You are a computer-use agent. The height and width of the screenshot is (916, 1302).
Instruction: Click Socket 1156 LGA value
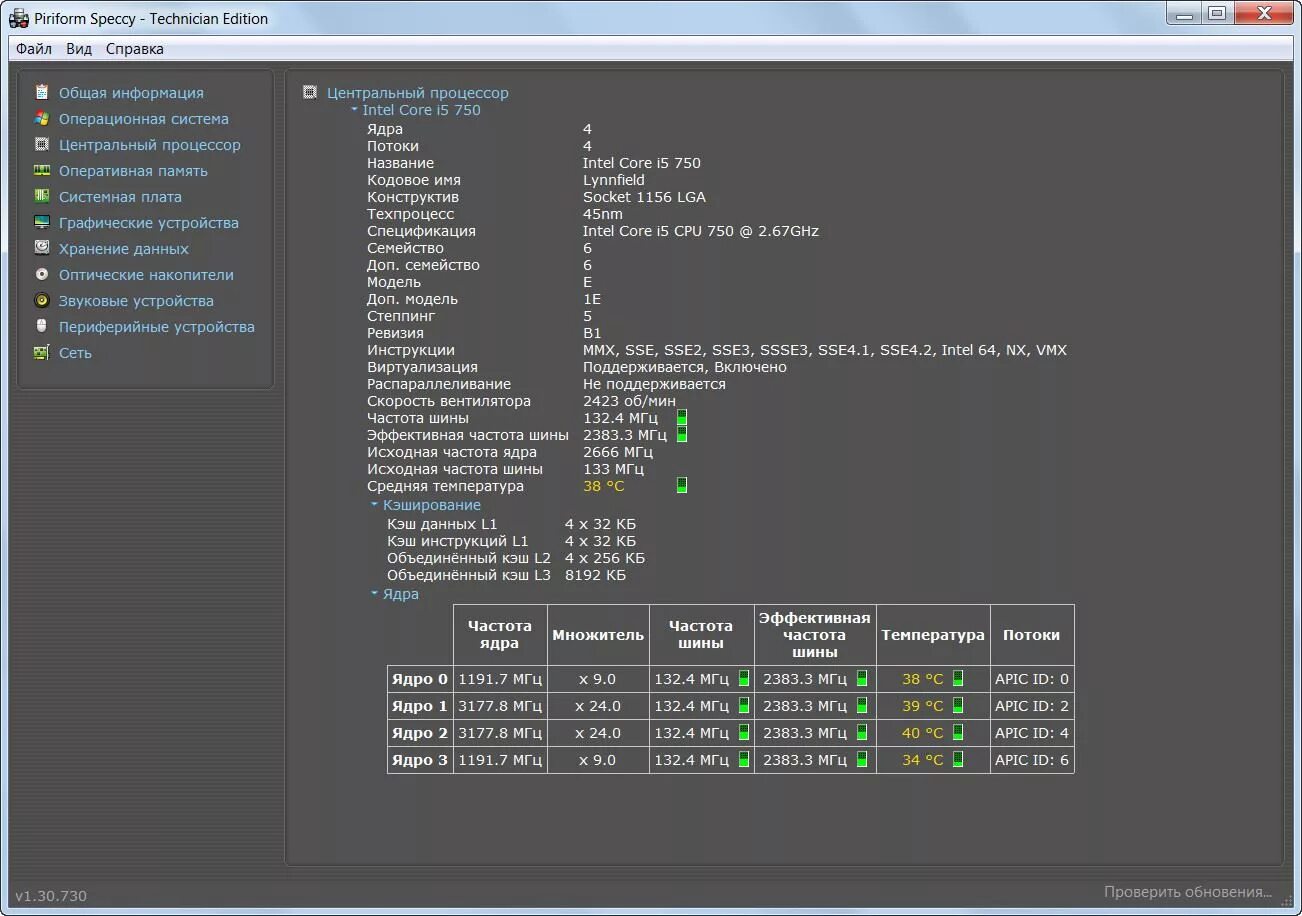(x=644, y=196)
